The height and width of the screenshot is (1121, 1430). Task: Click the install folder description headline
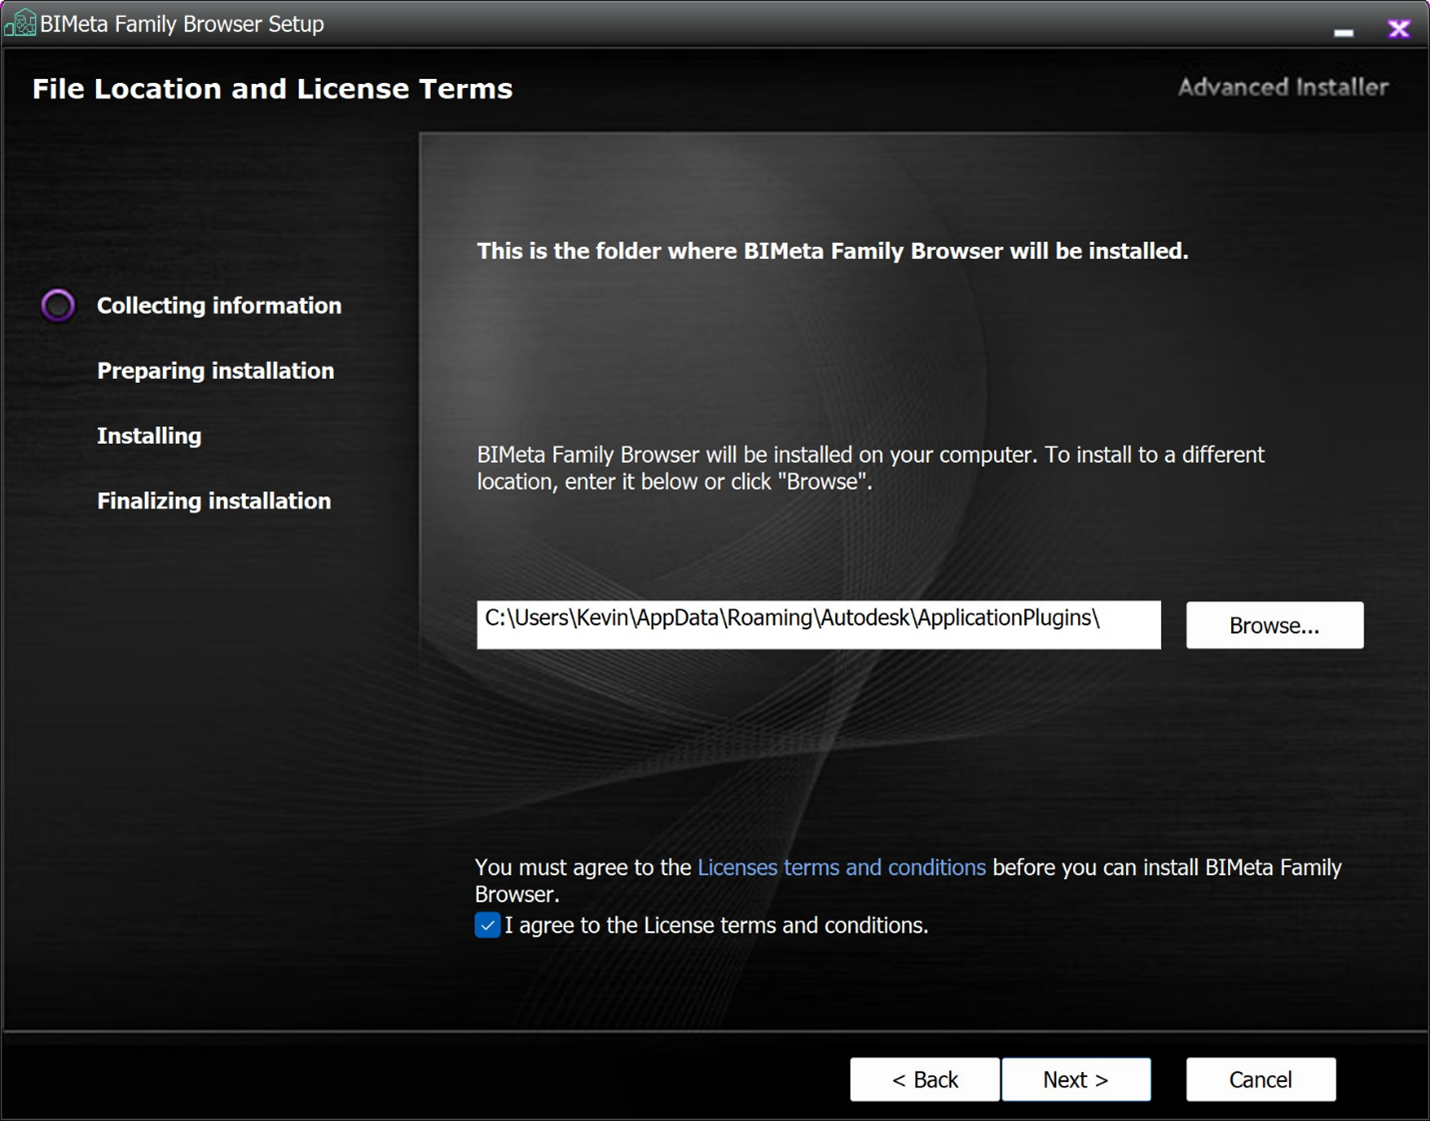(832, 251)
